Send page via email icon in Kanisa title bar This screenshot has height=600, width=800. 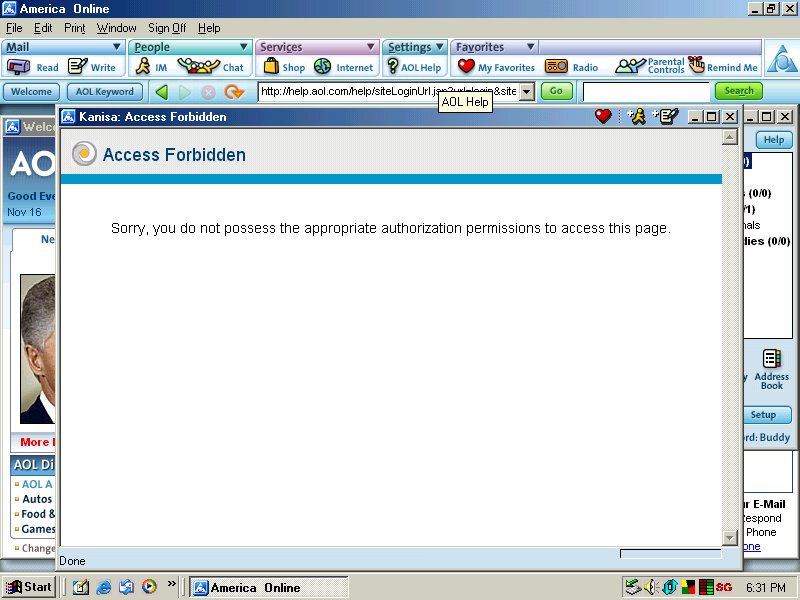665,117
